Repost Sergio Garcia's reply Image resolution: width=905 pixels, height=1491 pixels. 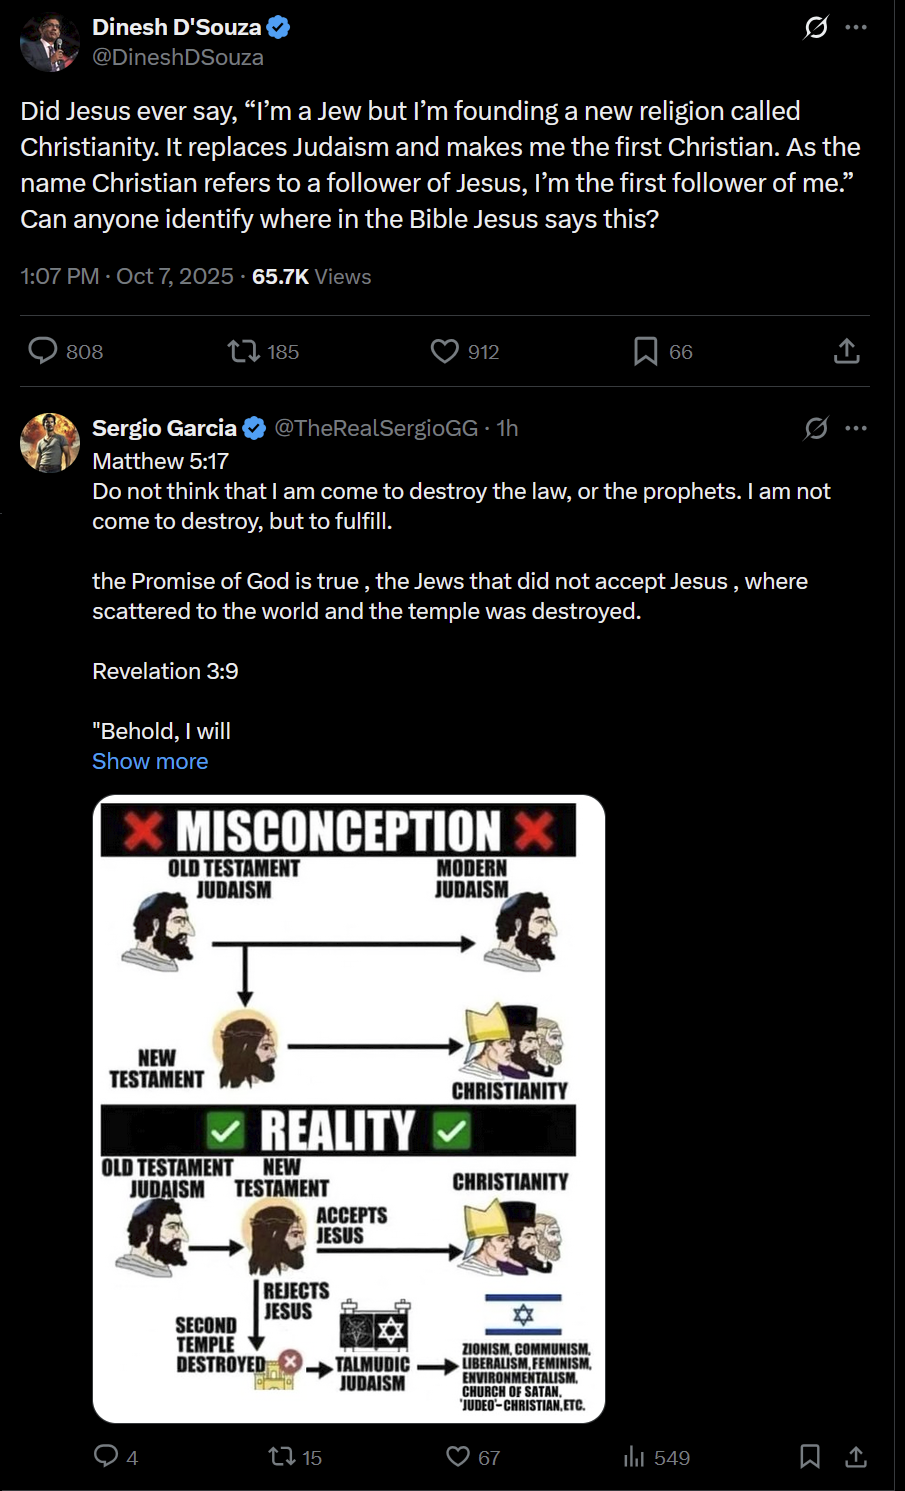(282, 1456)
